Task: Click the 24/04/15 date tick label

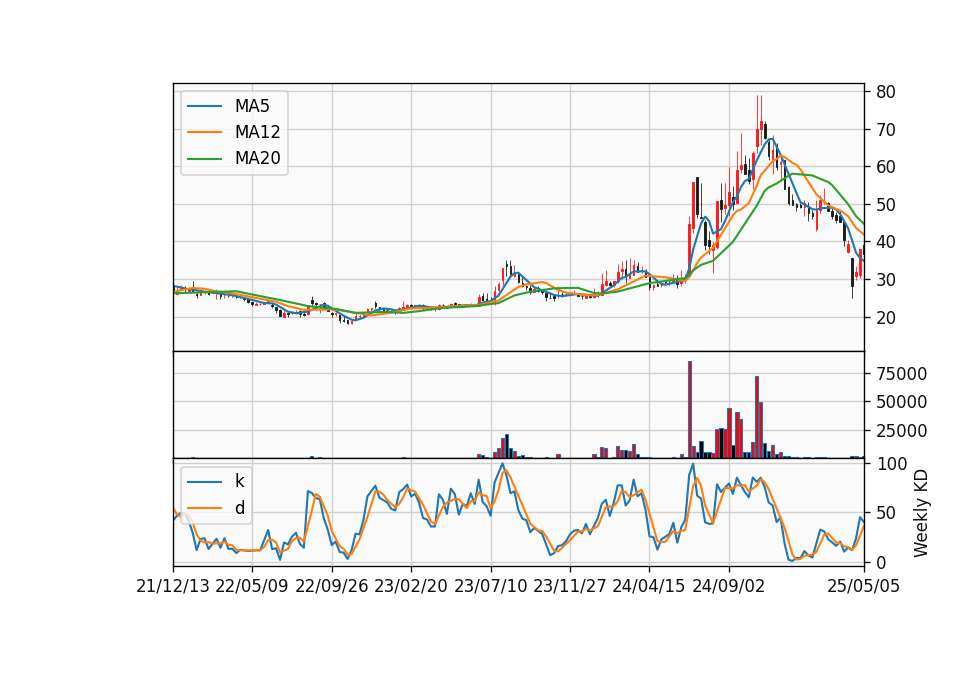Action: pyautogui.click(x=649, y=586)
